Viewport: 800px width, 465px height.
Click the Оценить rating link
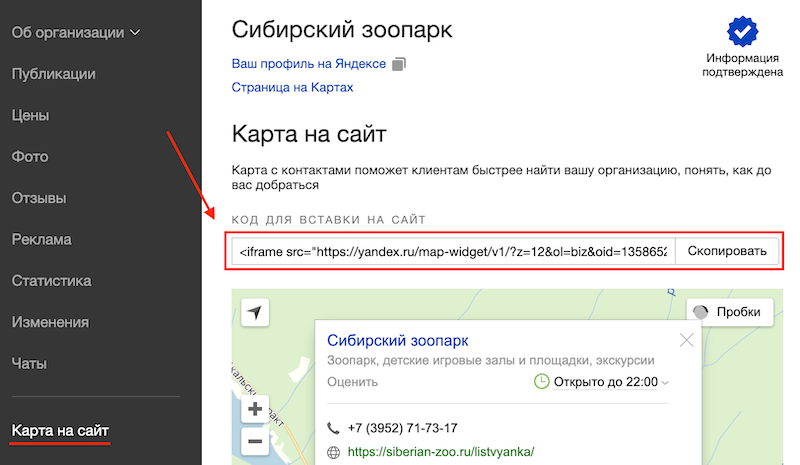(x=352, y=382)
